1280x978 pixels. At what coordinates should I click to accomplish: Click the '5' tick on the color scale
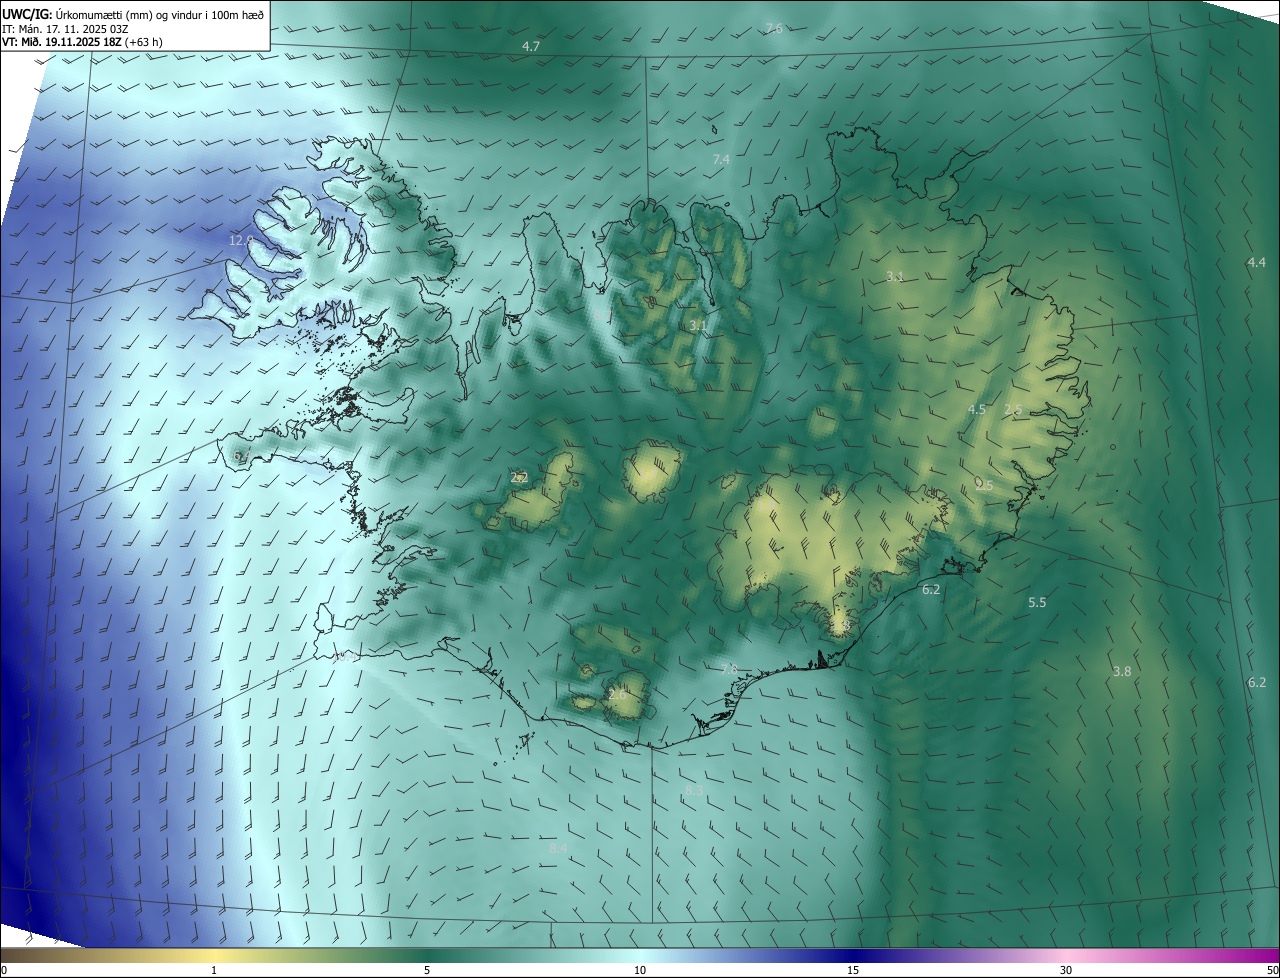click(x=427, y=970)
